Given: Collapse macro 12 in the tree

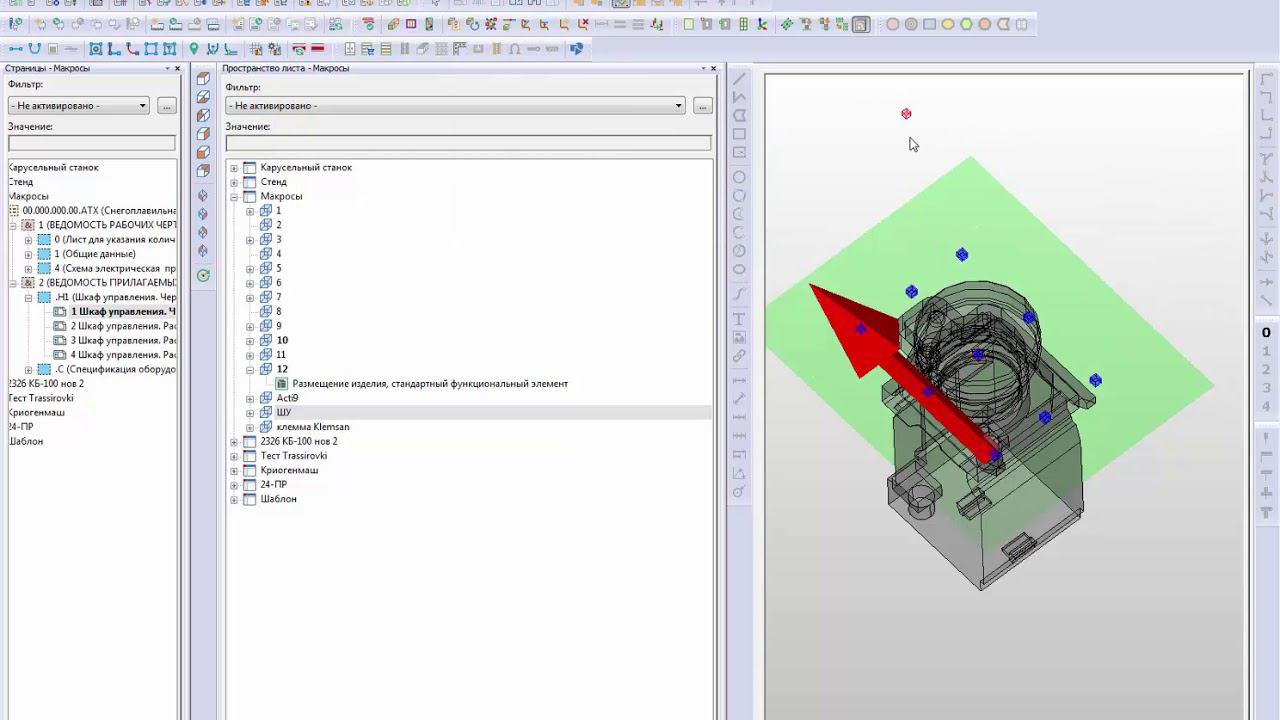Looking at the screenshot, I should [x=250, y=369].
